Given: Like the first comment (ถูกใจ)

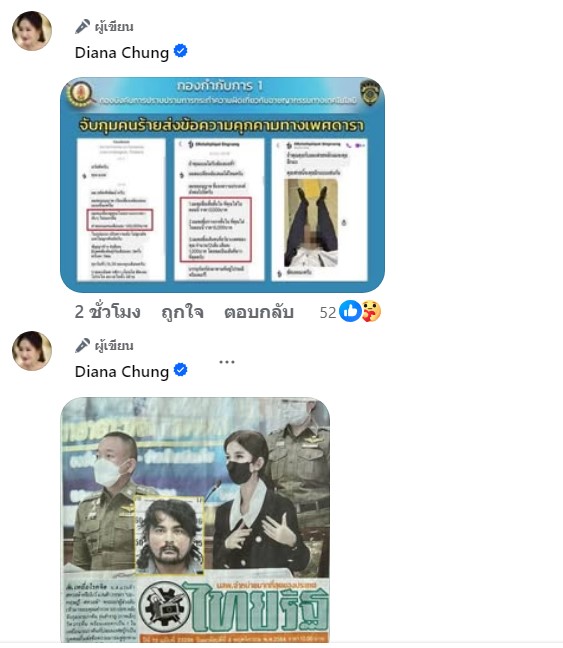Looking at the screenshot, I should point(182,312).
